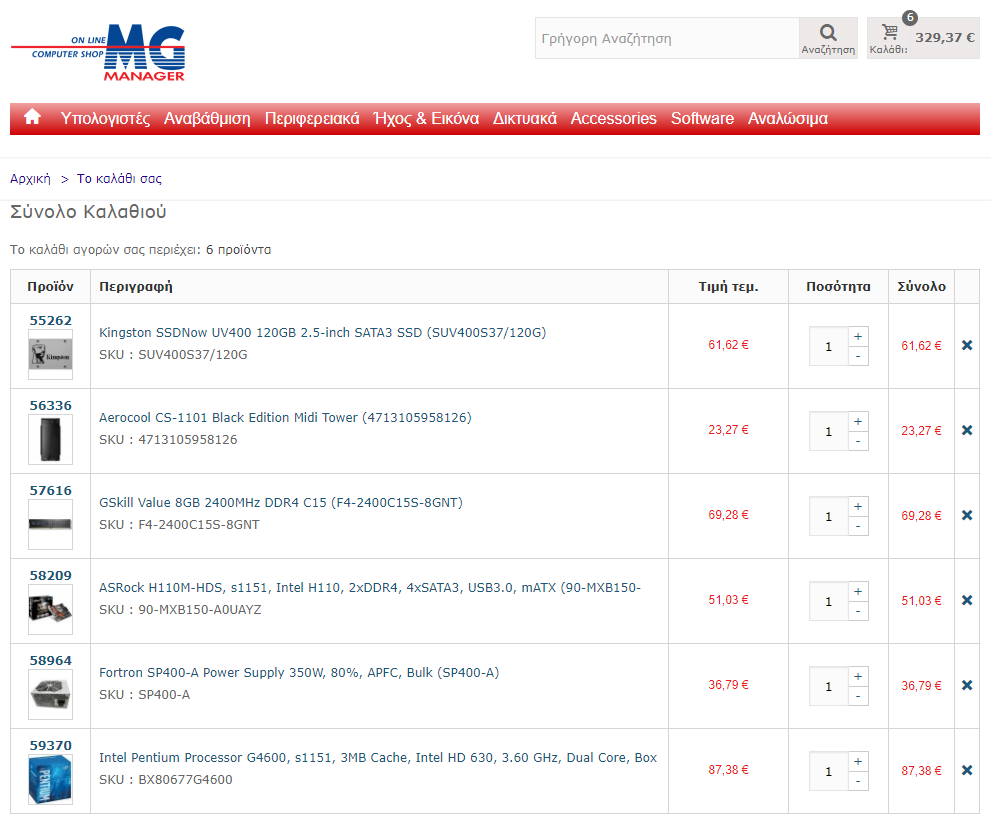Click the MG Manager logo

click(99, 53)
